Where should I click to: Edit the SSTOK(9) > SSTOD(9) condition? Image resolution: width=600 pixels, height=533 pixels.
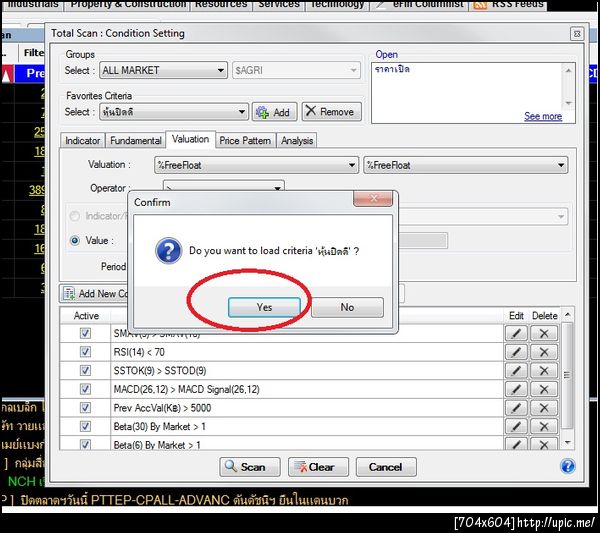(516, 370)
